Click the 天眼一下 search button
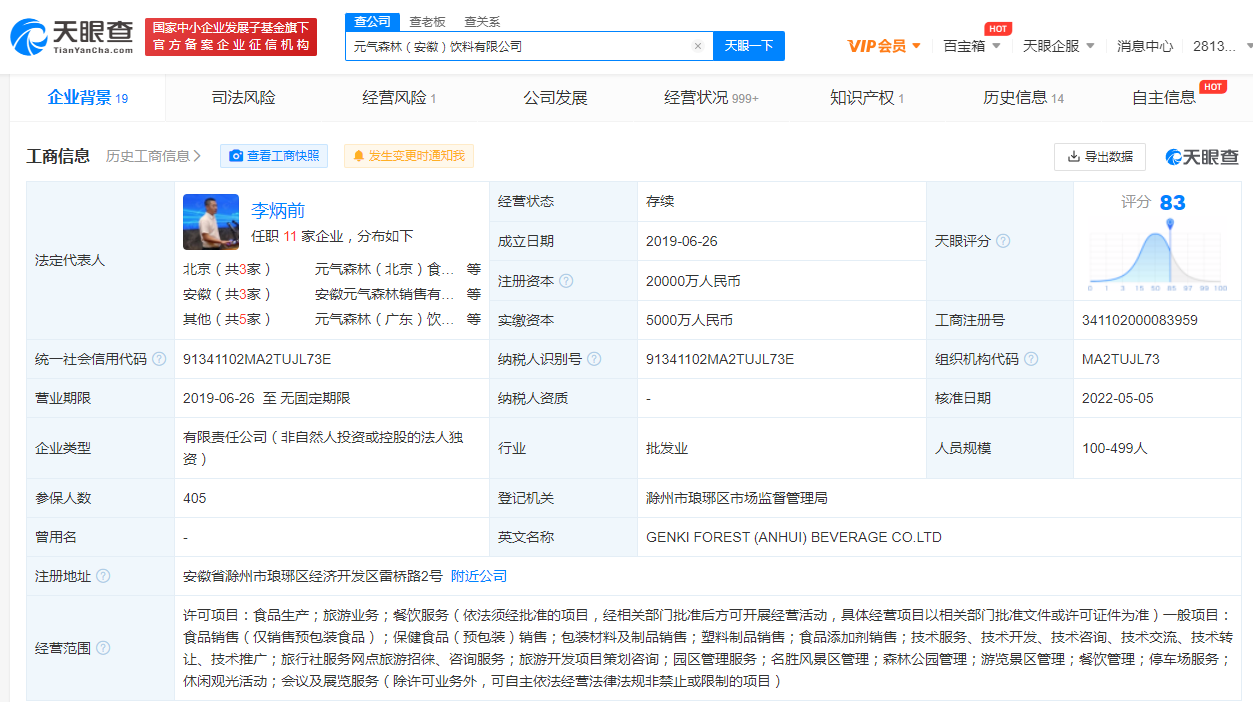The width and height of the screenshot is (1253, 702). 748,46
